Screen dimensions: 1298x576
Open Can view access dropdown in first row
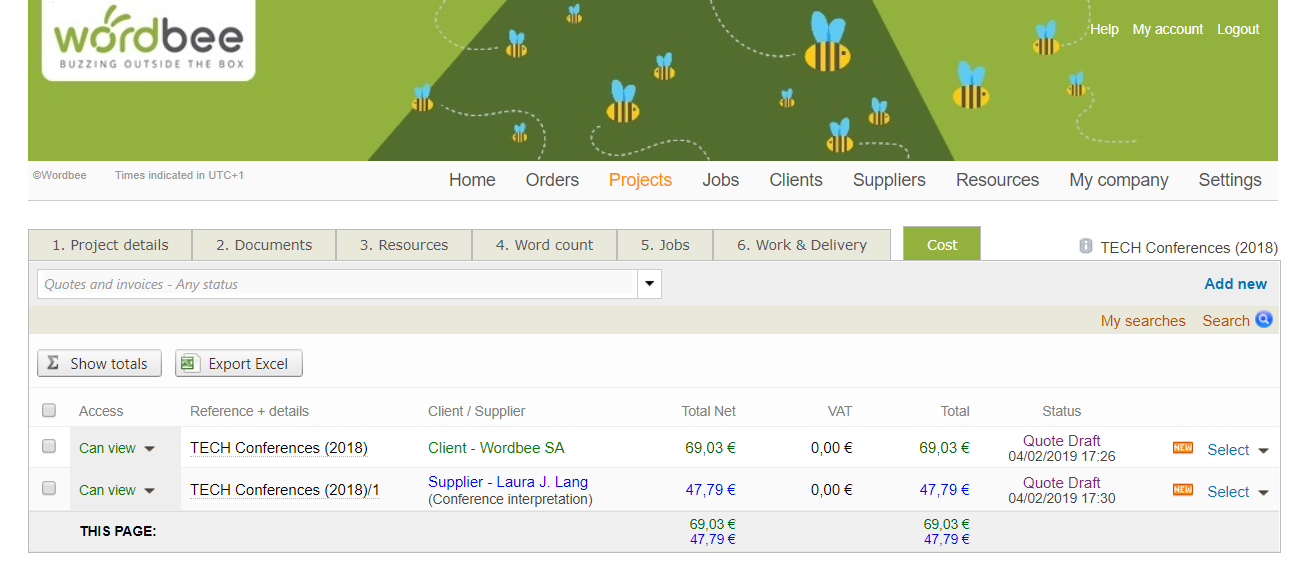pos(150,449)
